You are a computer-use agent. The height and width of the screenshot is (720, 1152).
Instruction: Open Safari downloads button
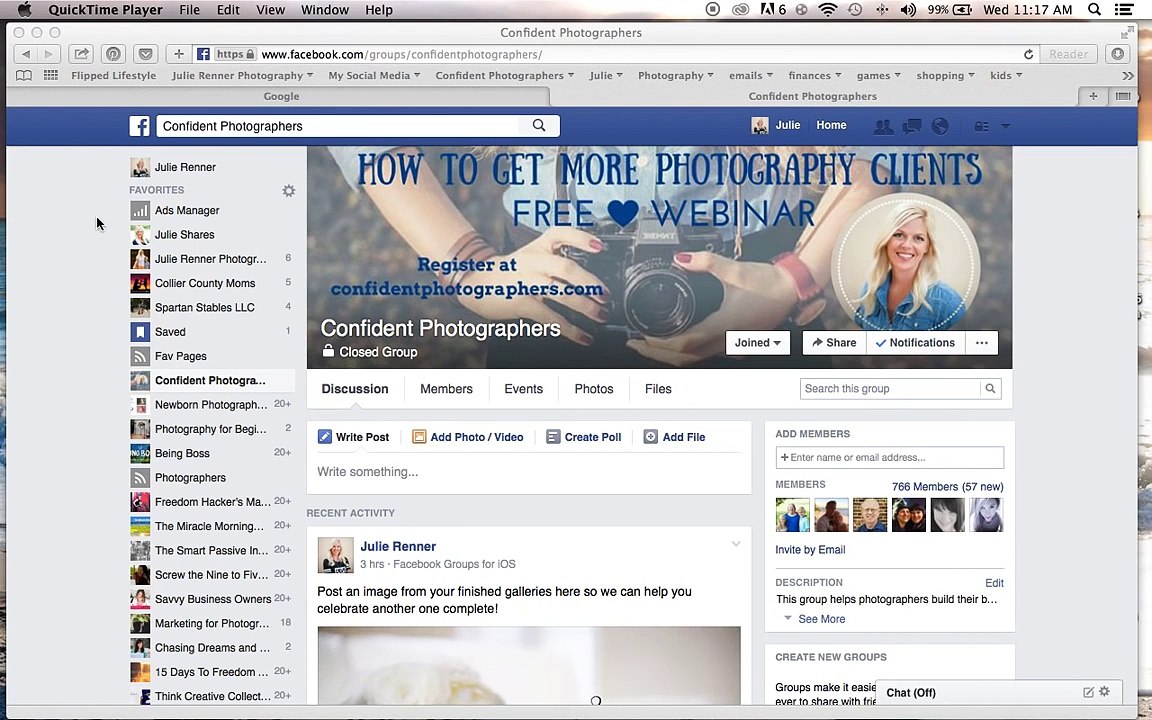pyautogui.click(x=1117, y=54)
